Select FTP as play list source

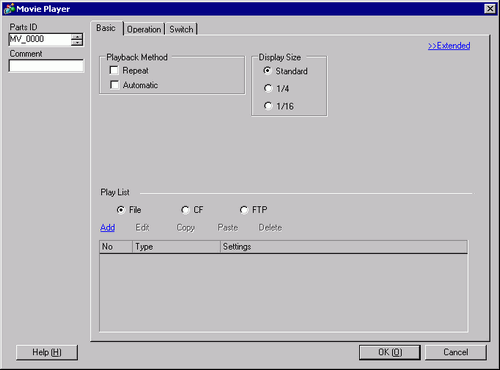coord(244,210)
